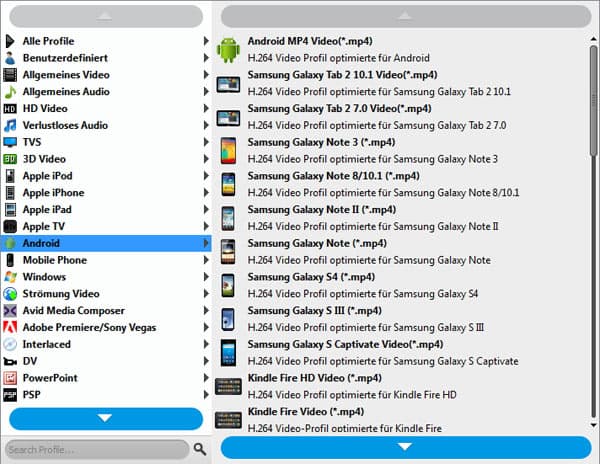Click gray up button above category list
The height and width of the screenshot is (464, 600).
pyautogui.click(x=106, y=16)
